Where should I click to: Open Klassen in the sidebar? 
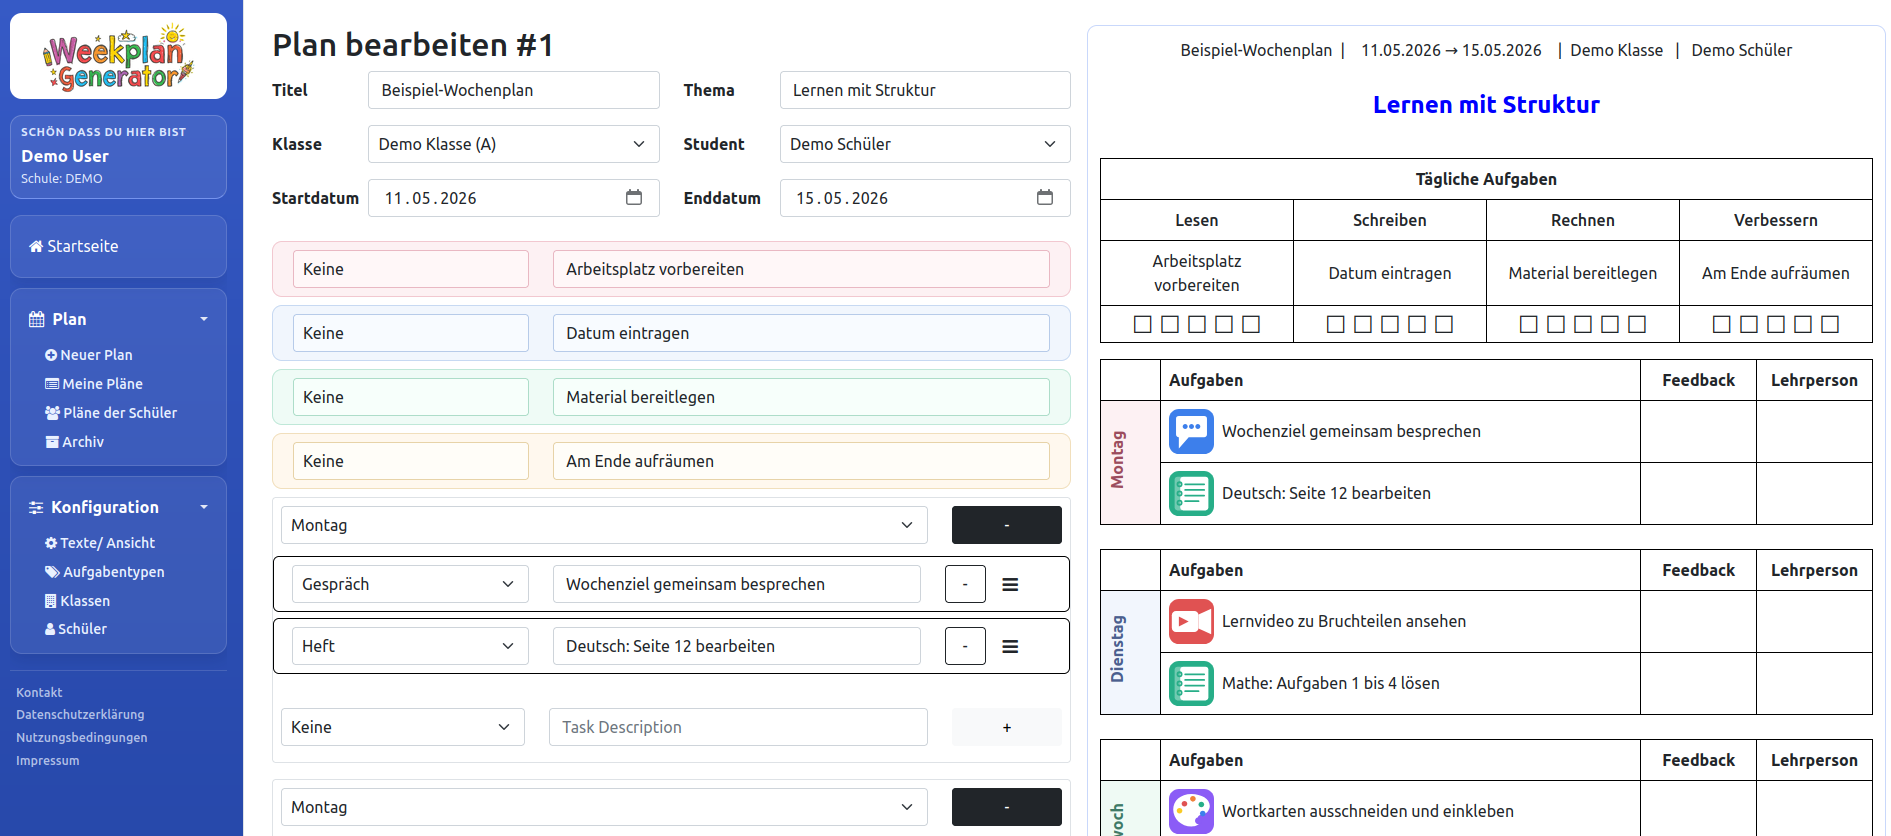click(77, 601)
